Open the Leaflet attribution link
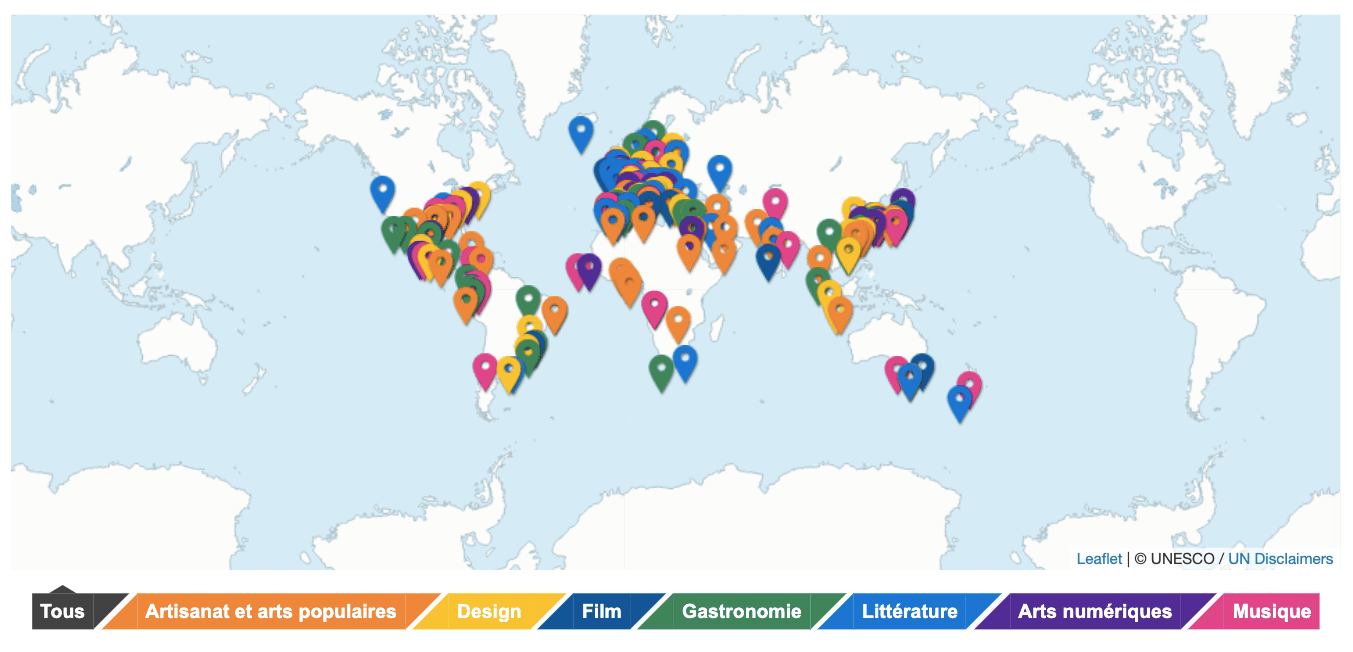Image resolution: width=1353 pixels, height=652 pixels. tap(1099, 559)
